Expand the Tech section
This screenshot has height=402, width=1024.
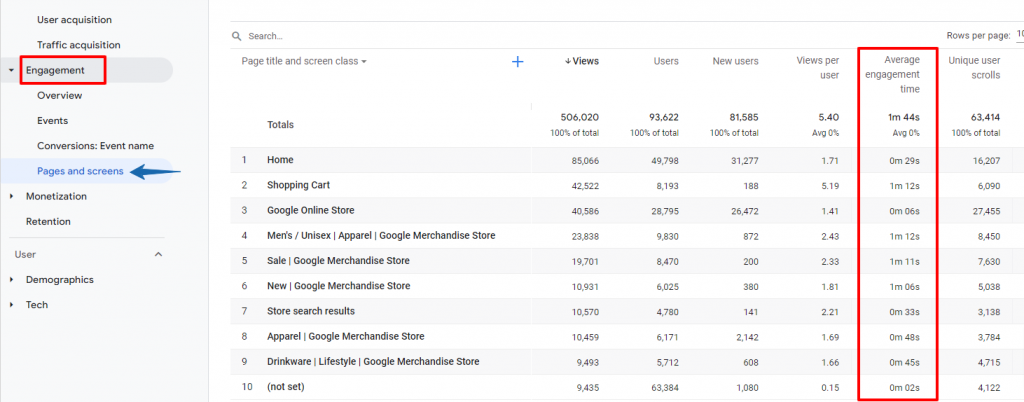pyautogui.click(x=11, y=305)
